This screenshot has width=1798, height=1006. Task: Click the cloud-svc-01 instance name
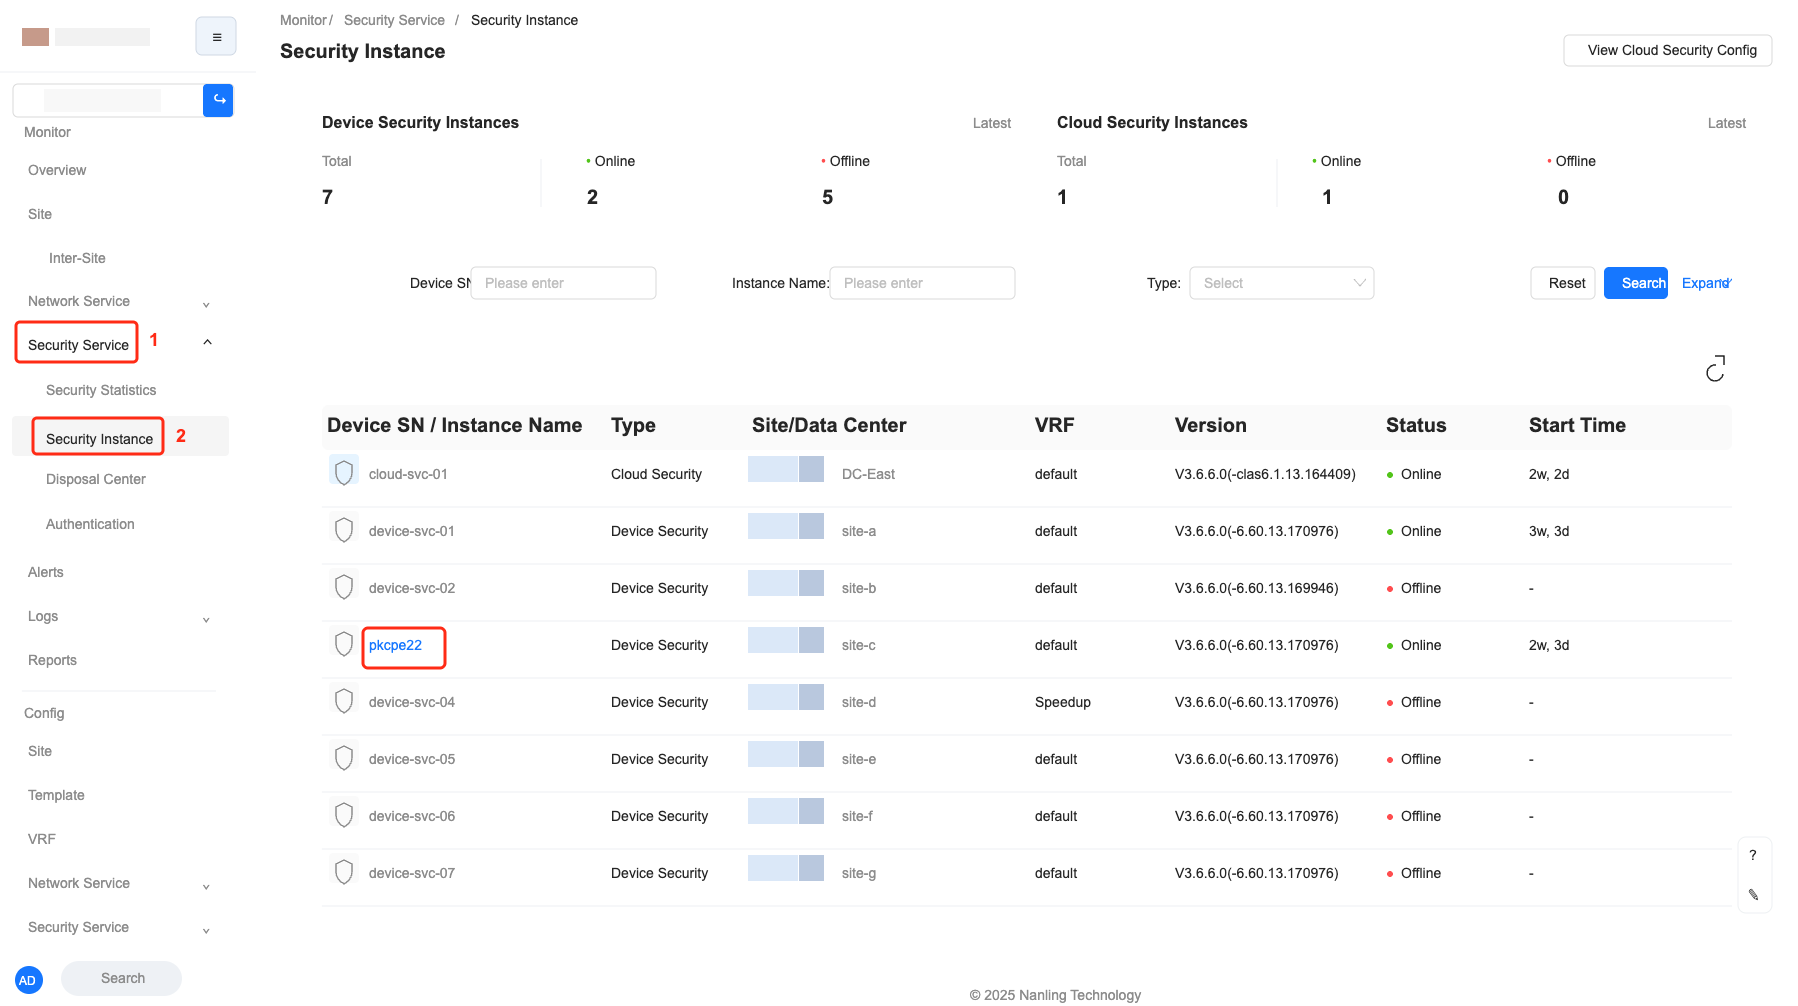pyautogui.click(x=408, y=474)
